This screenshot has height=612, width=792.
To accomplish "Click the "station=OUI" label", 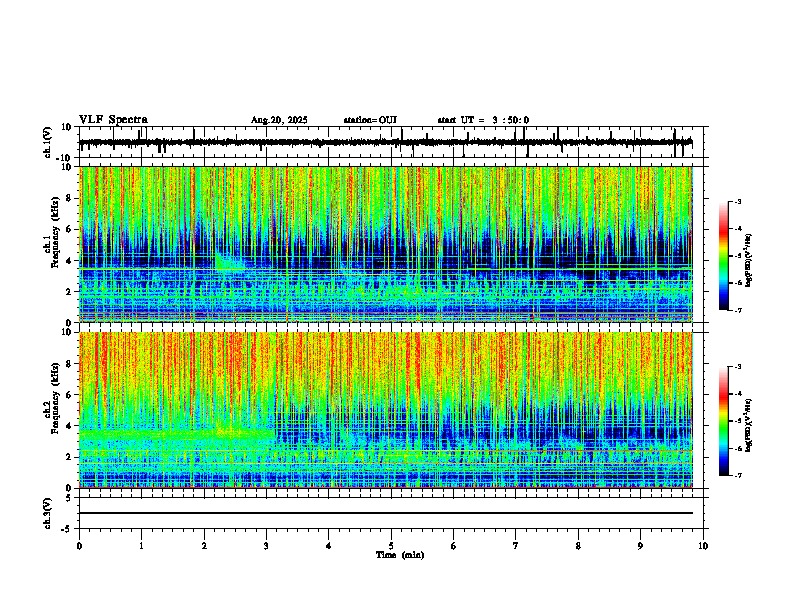I will pos(370,120).
